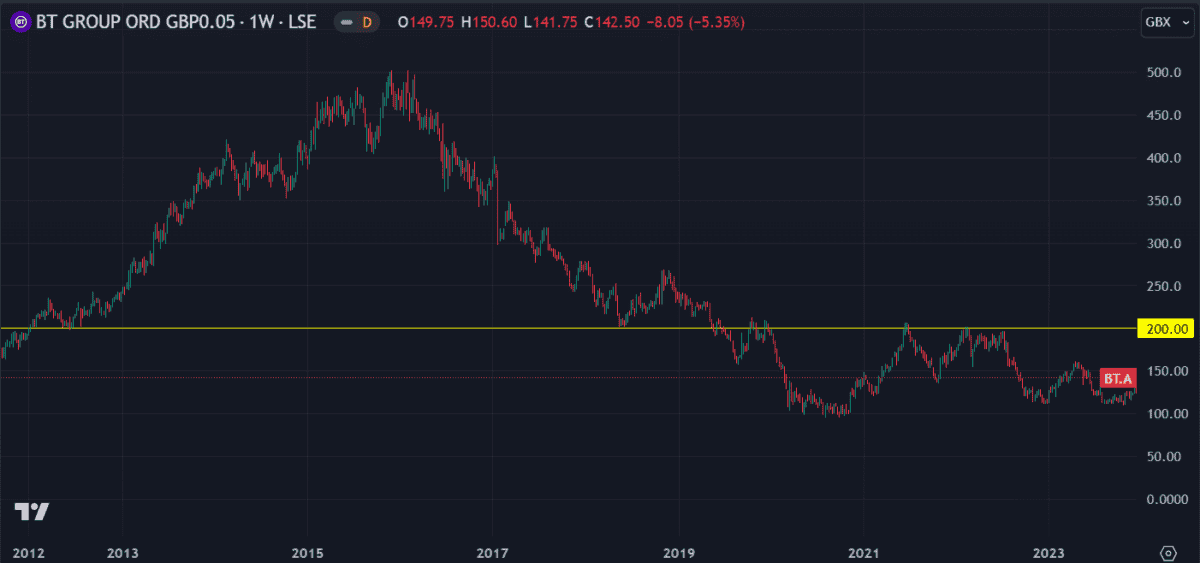Click the 2021 label on time axis
The width and height of the screenshot is (1200, 563).
863,552
